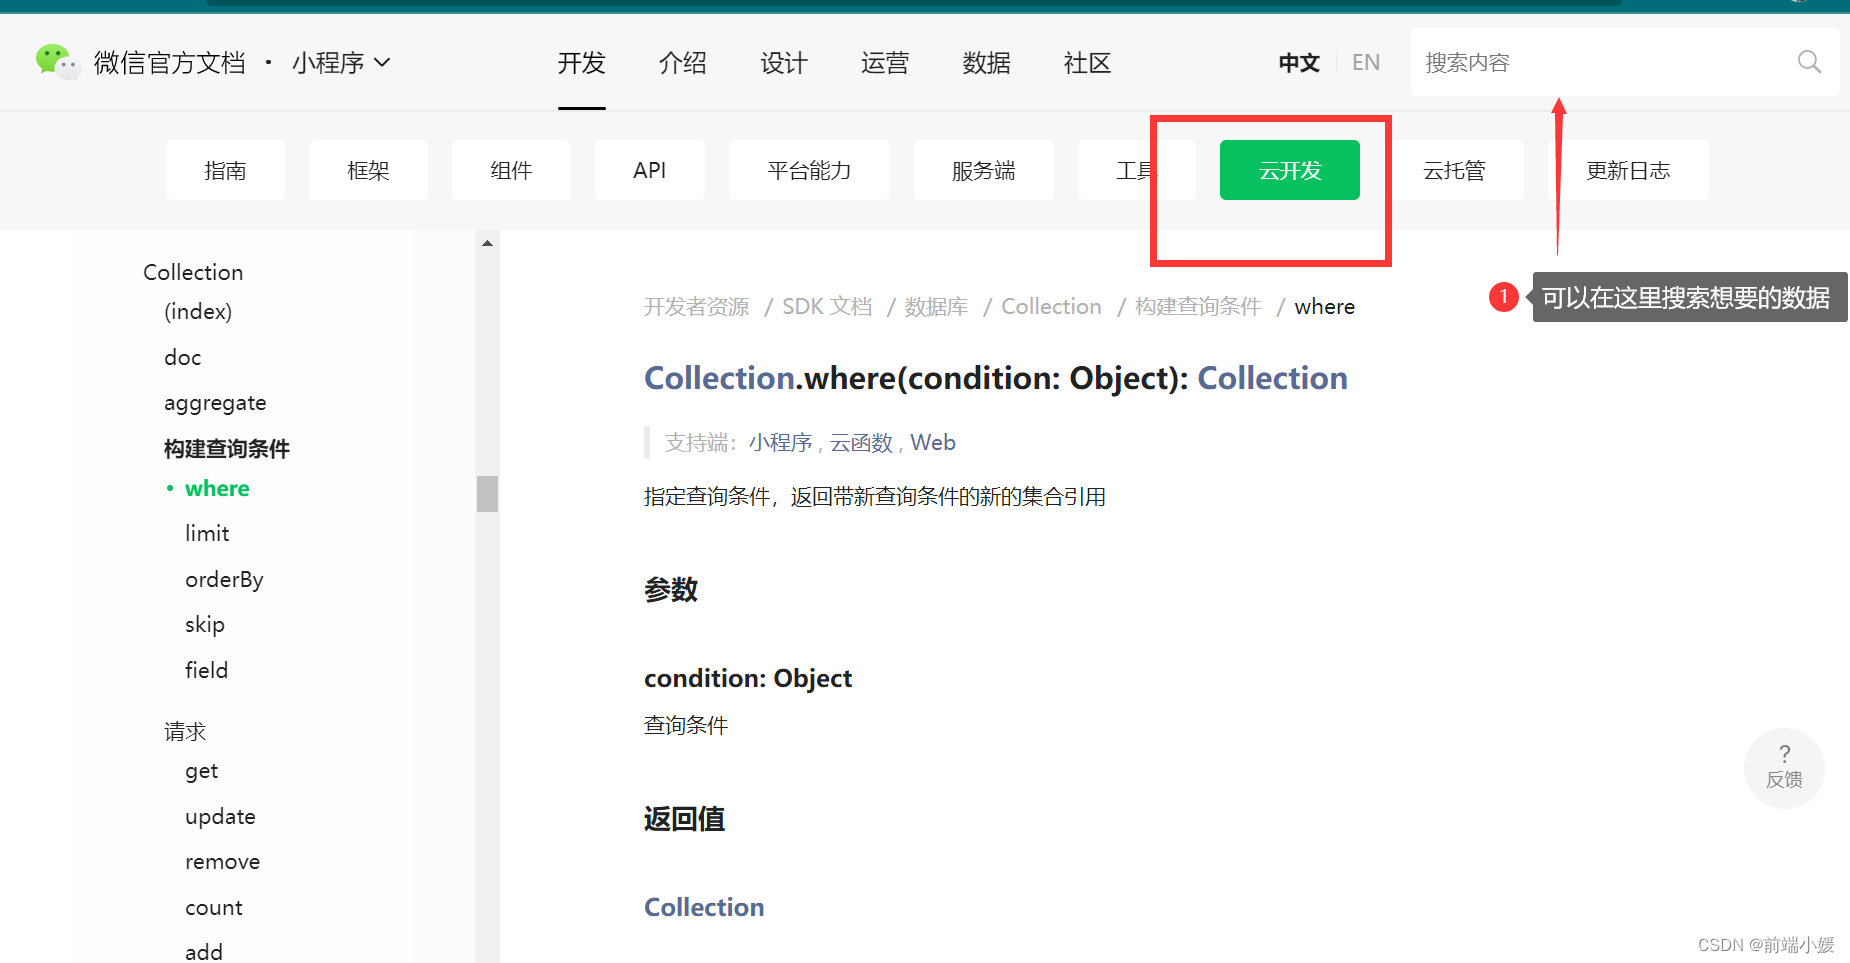The height and width of the screenshot is (963, 1850).
Task: Click the search magnifier icon
Action: pos(1809,62)
